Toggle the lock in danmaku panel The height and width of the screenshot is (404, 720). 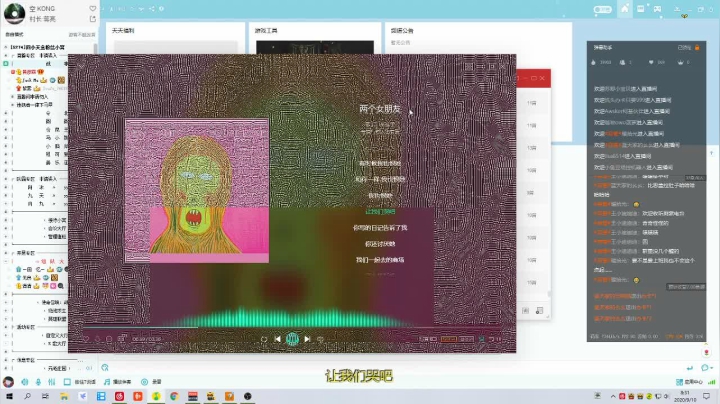pyautogui.click(x=697, y=47)
